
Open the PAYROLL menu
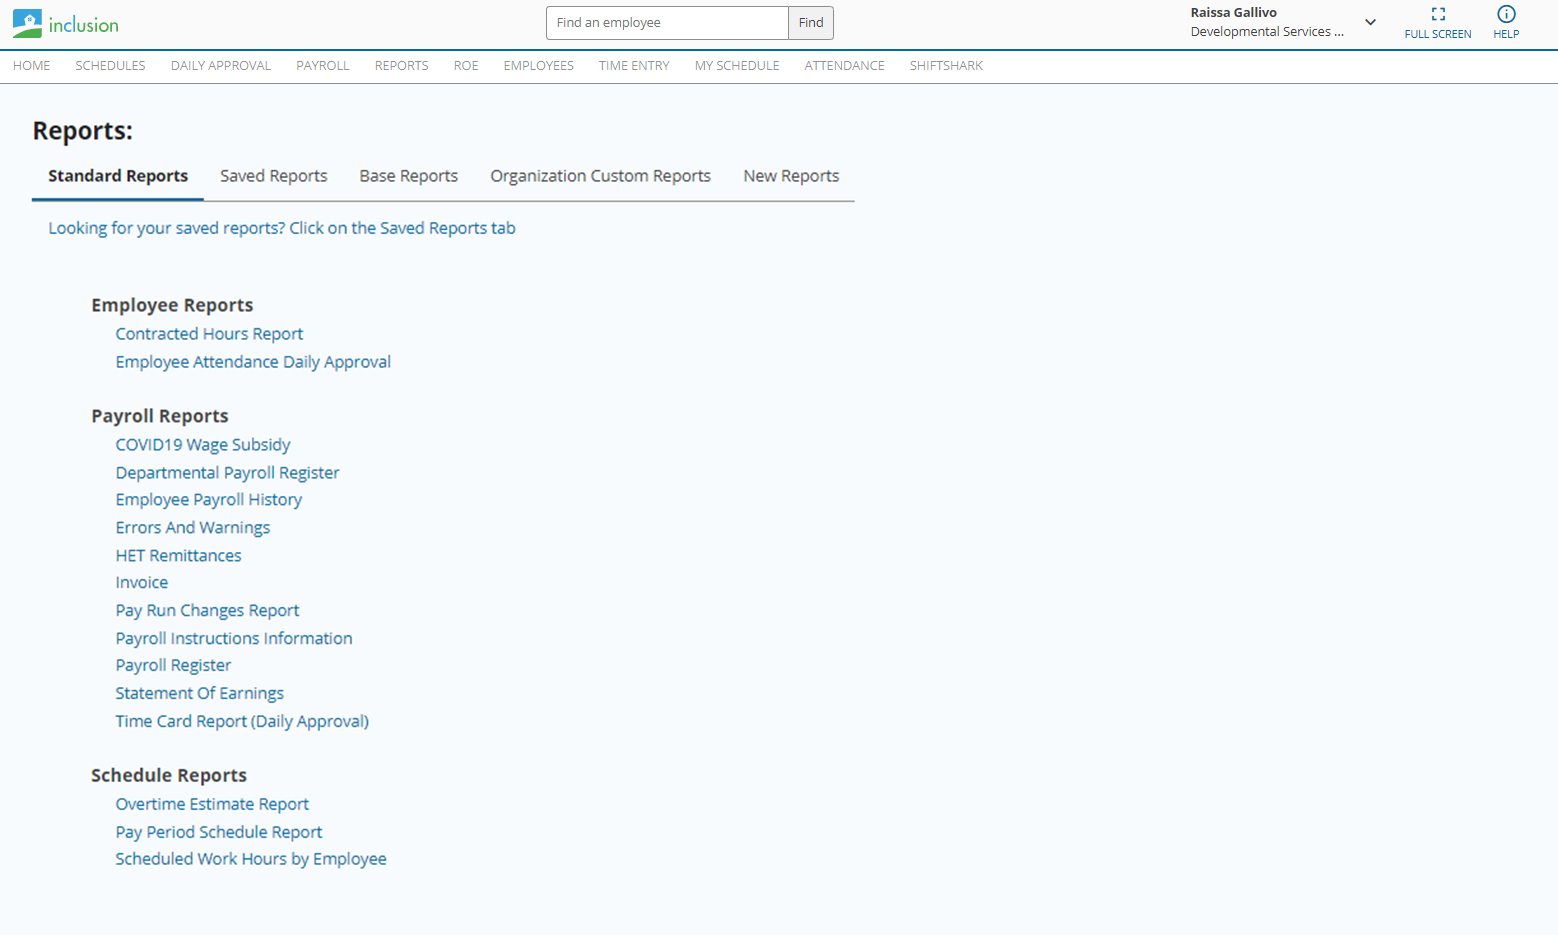tap(323, 66)
